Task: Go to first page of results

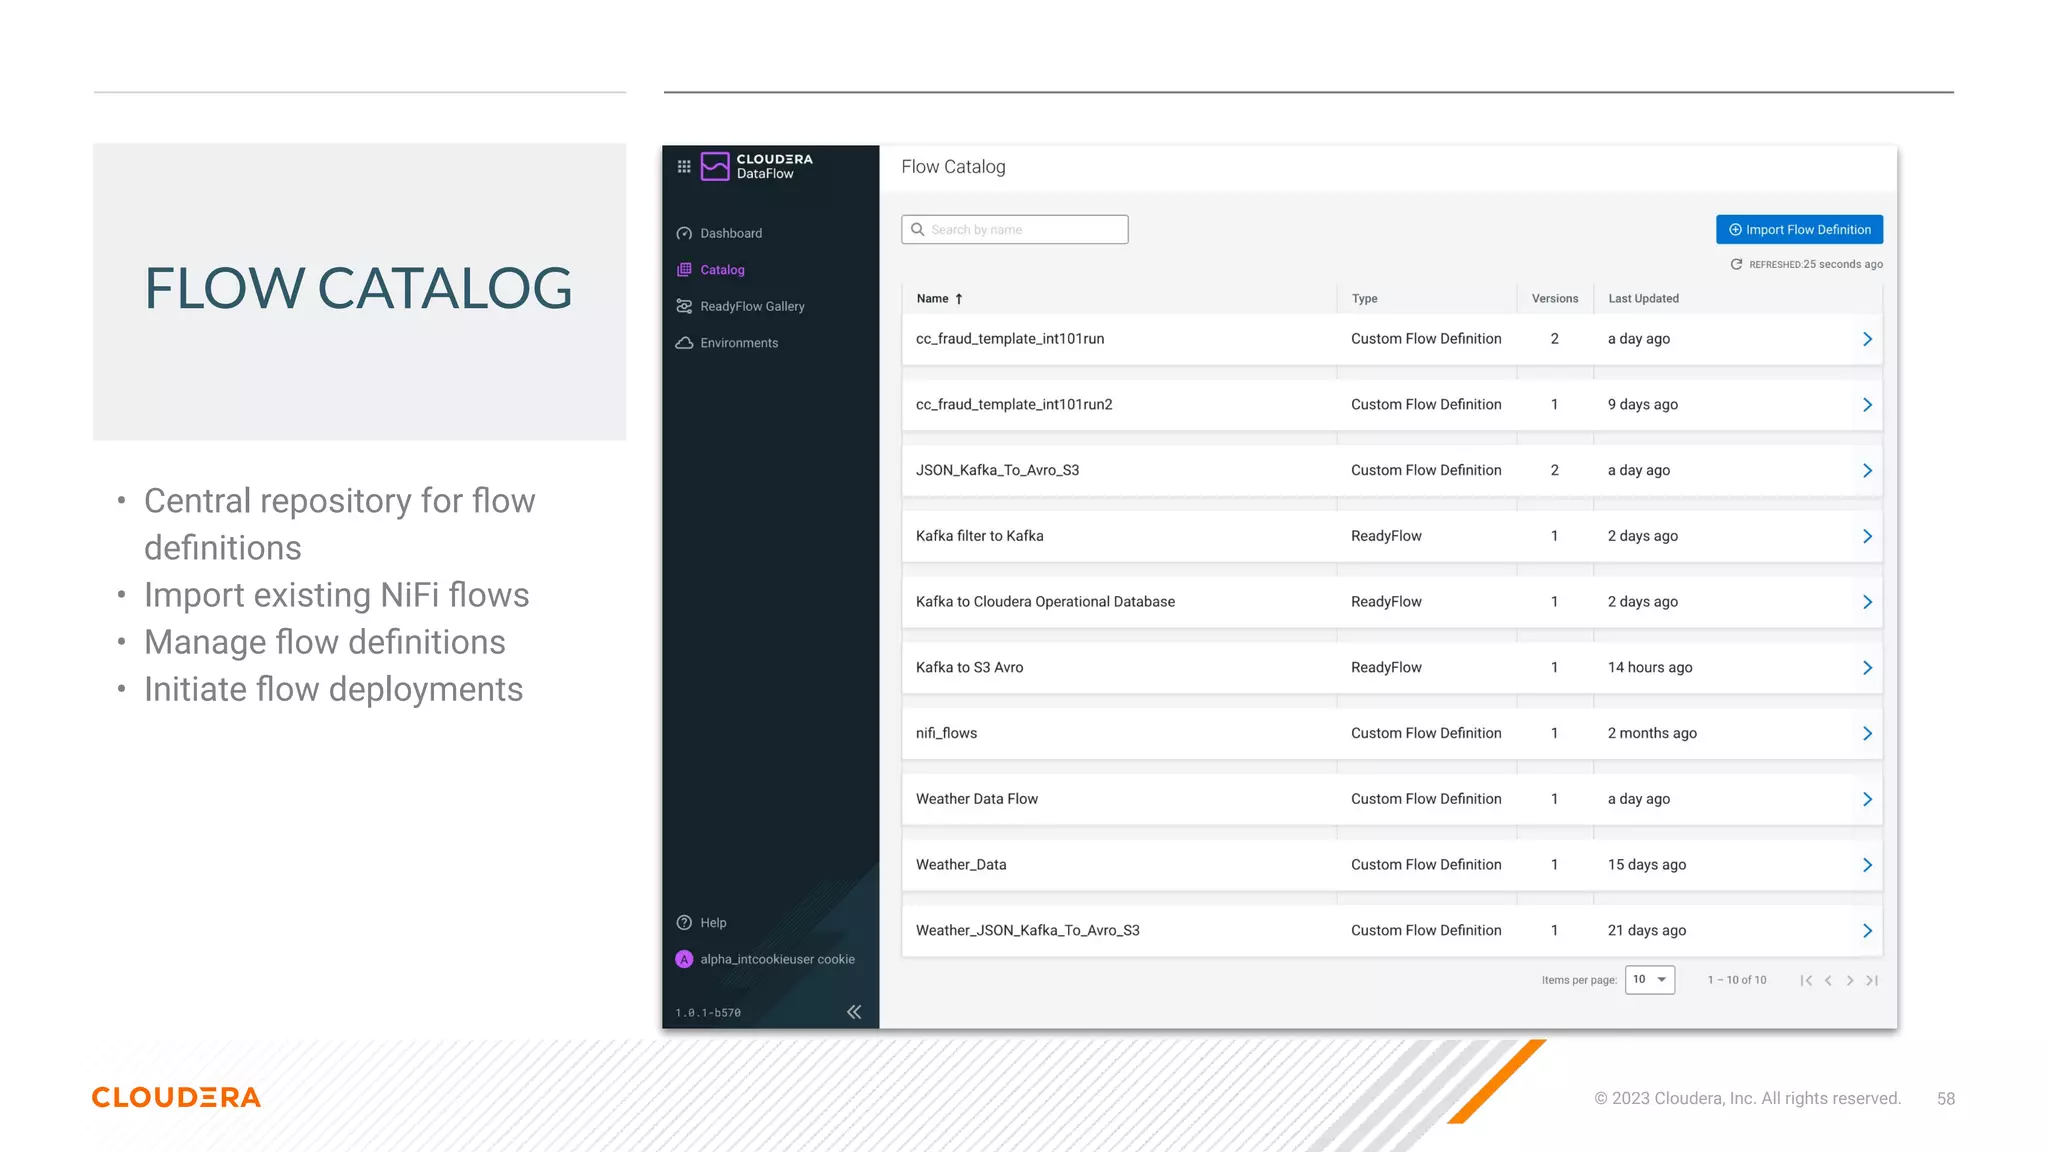Action: 1806,980
